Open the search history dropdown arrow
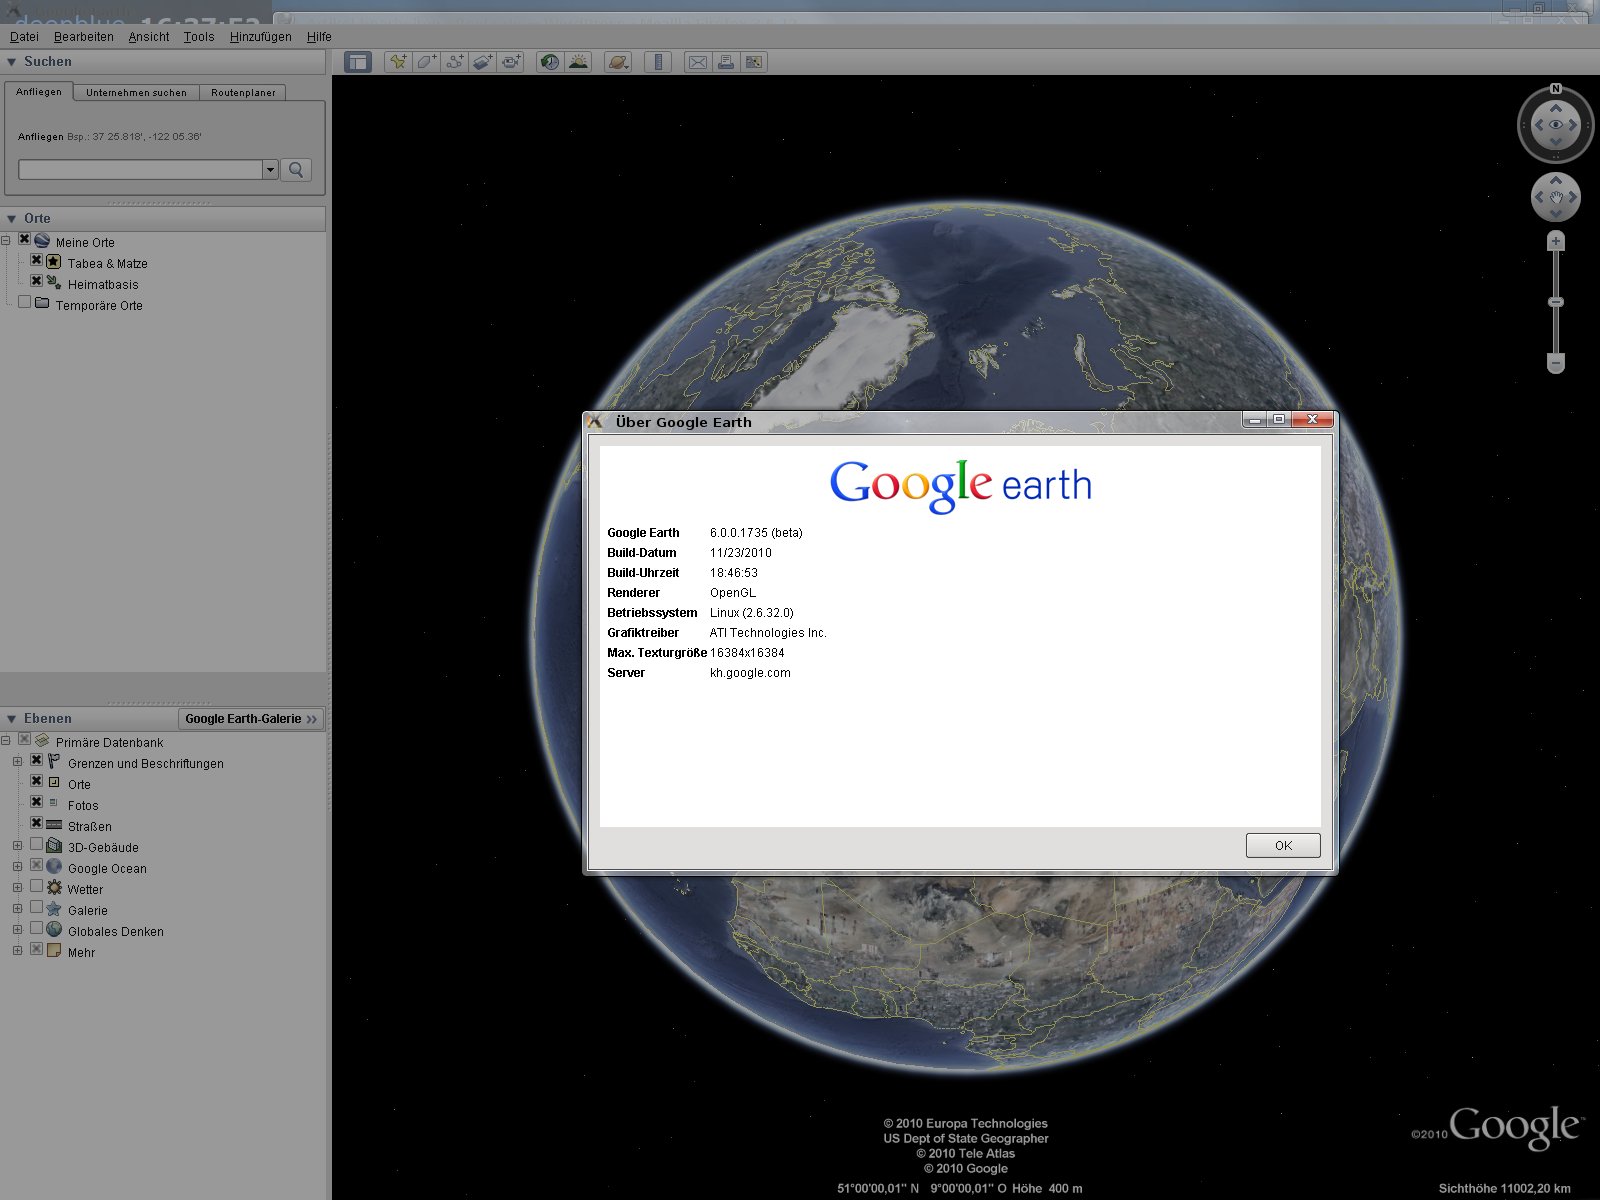Viewport: 1600px width, 1200px height. 270,170
